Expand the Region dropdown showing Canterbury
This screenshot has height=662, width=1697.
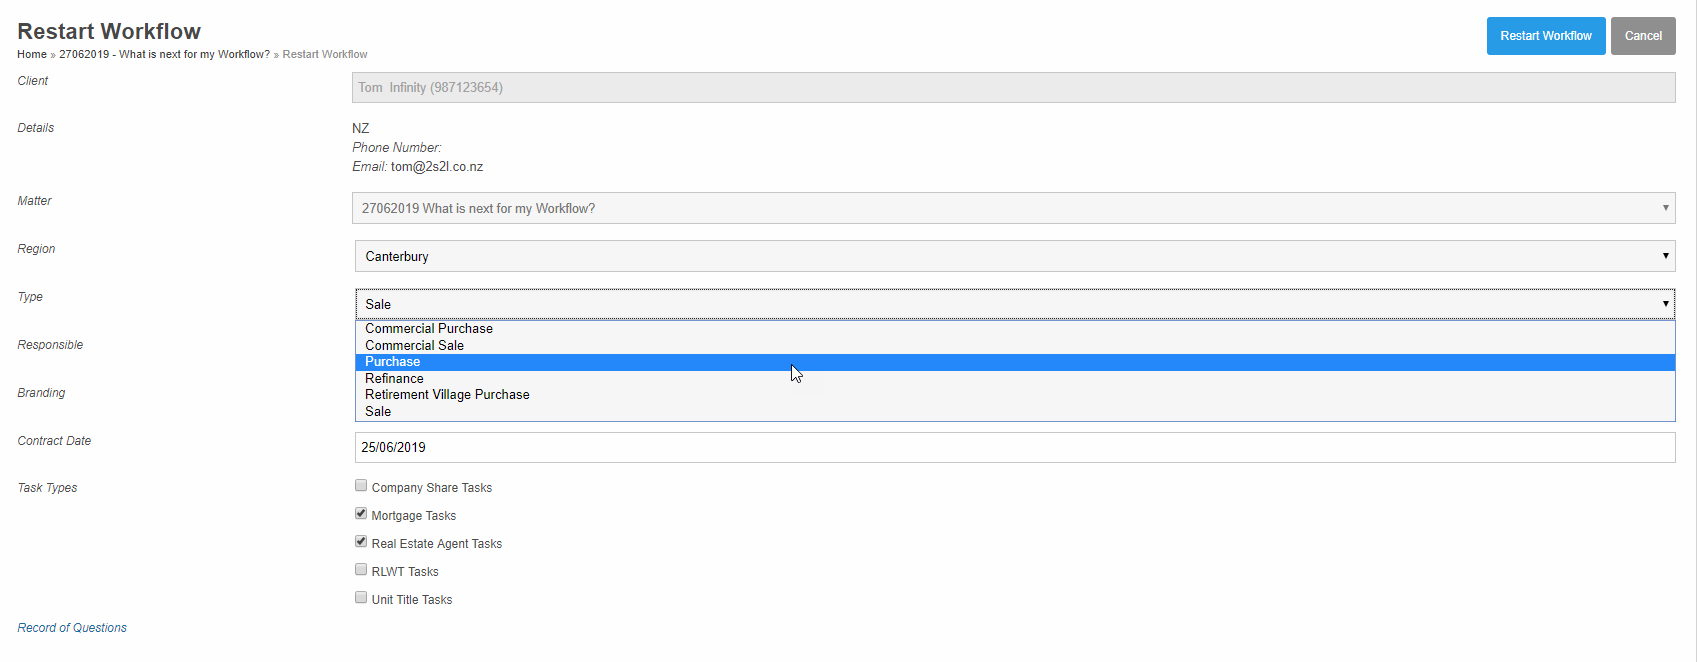[x=1014, y=256]
